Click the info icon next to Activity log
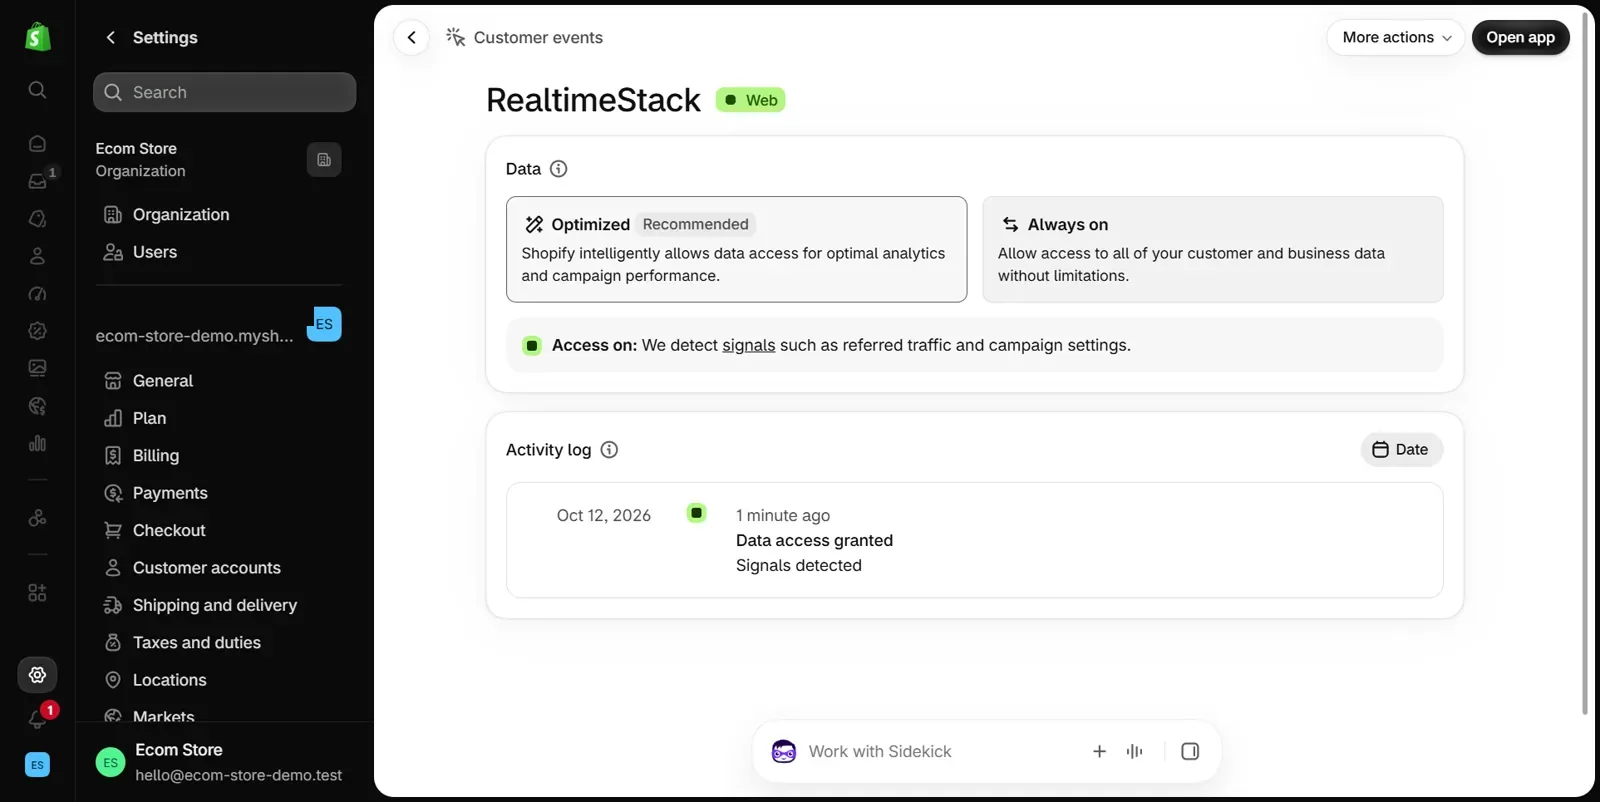The height and width of the screenshot is (802, 1600). coord(609,450)
